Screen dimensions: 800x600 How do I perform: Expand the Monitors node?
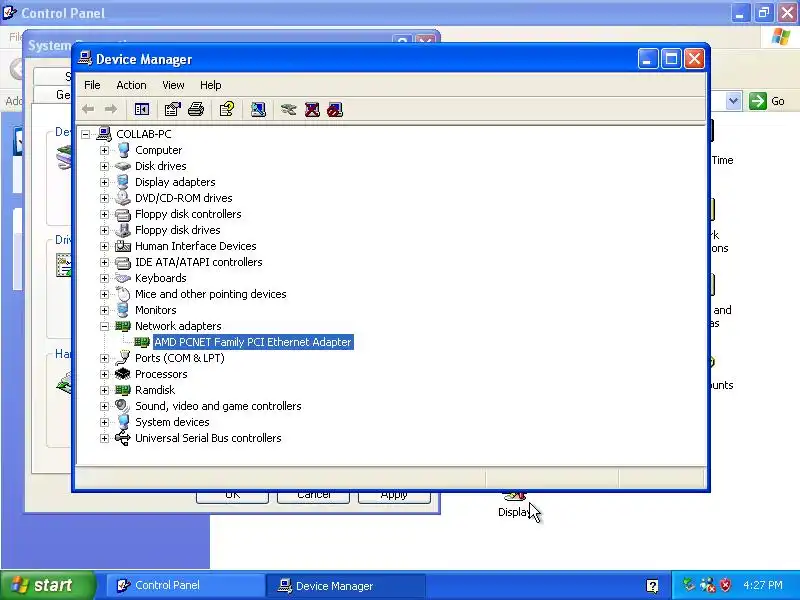[105, 310]
